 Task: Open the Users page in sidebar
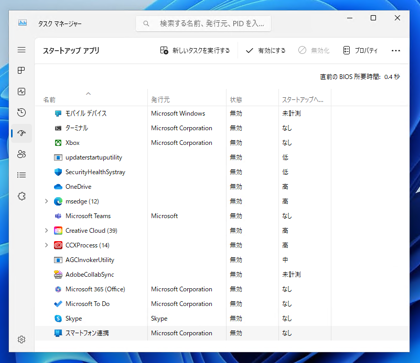tap(22, 154)
